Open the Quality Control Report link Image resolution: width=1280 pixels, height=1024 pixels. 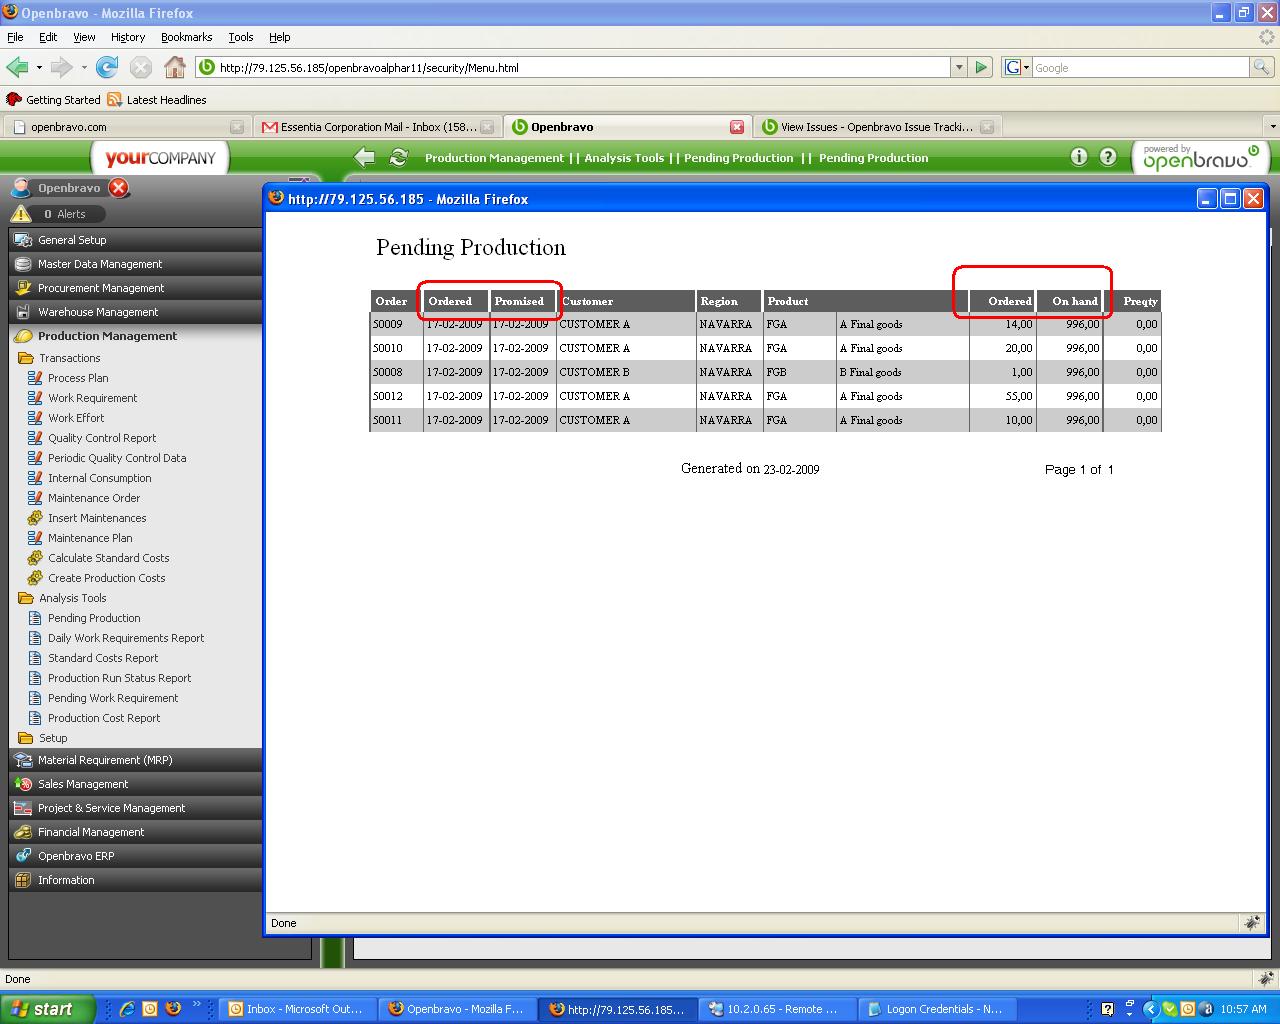102,438
